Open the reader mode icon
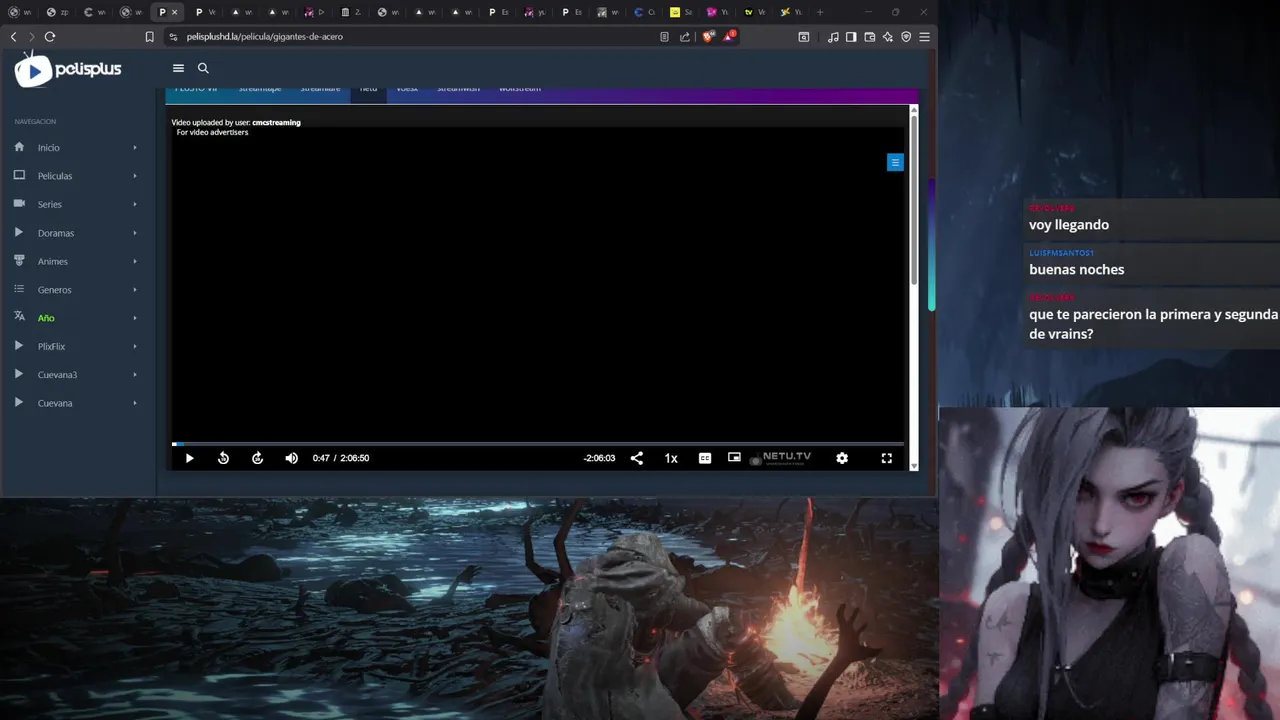1280x720 pixels. click(664, 37)
